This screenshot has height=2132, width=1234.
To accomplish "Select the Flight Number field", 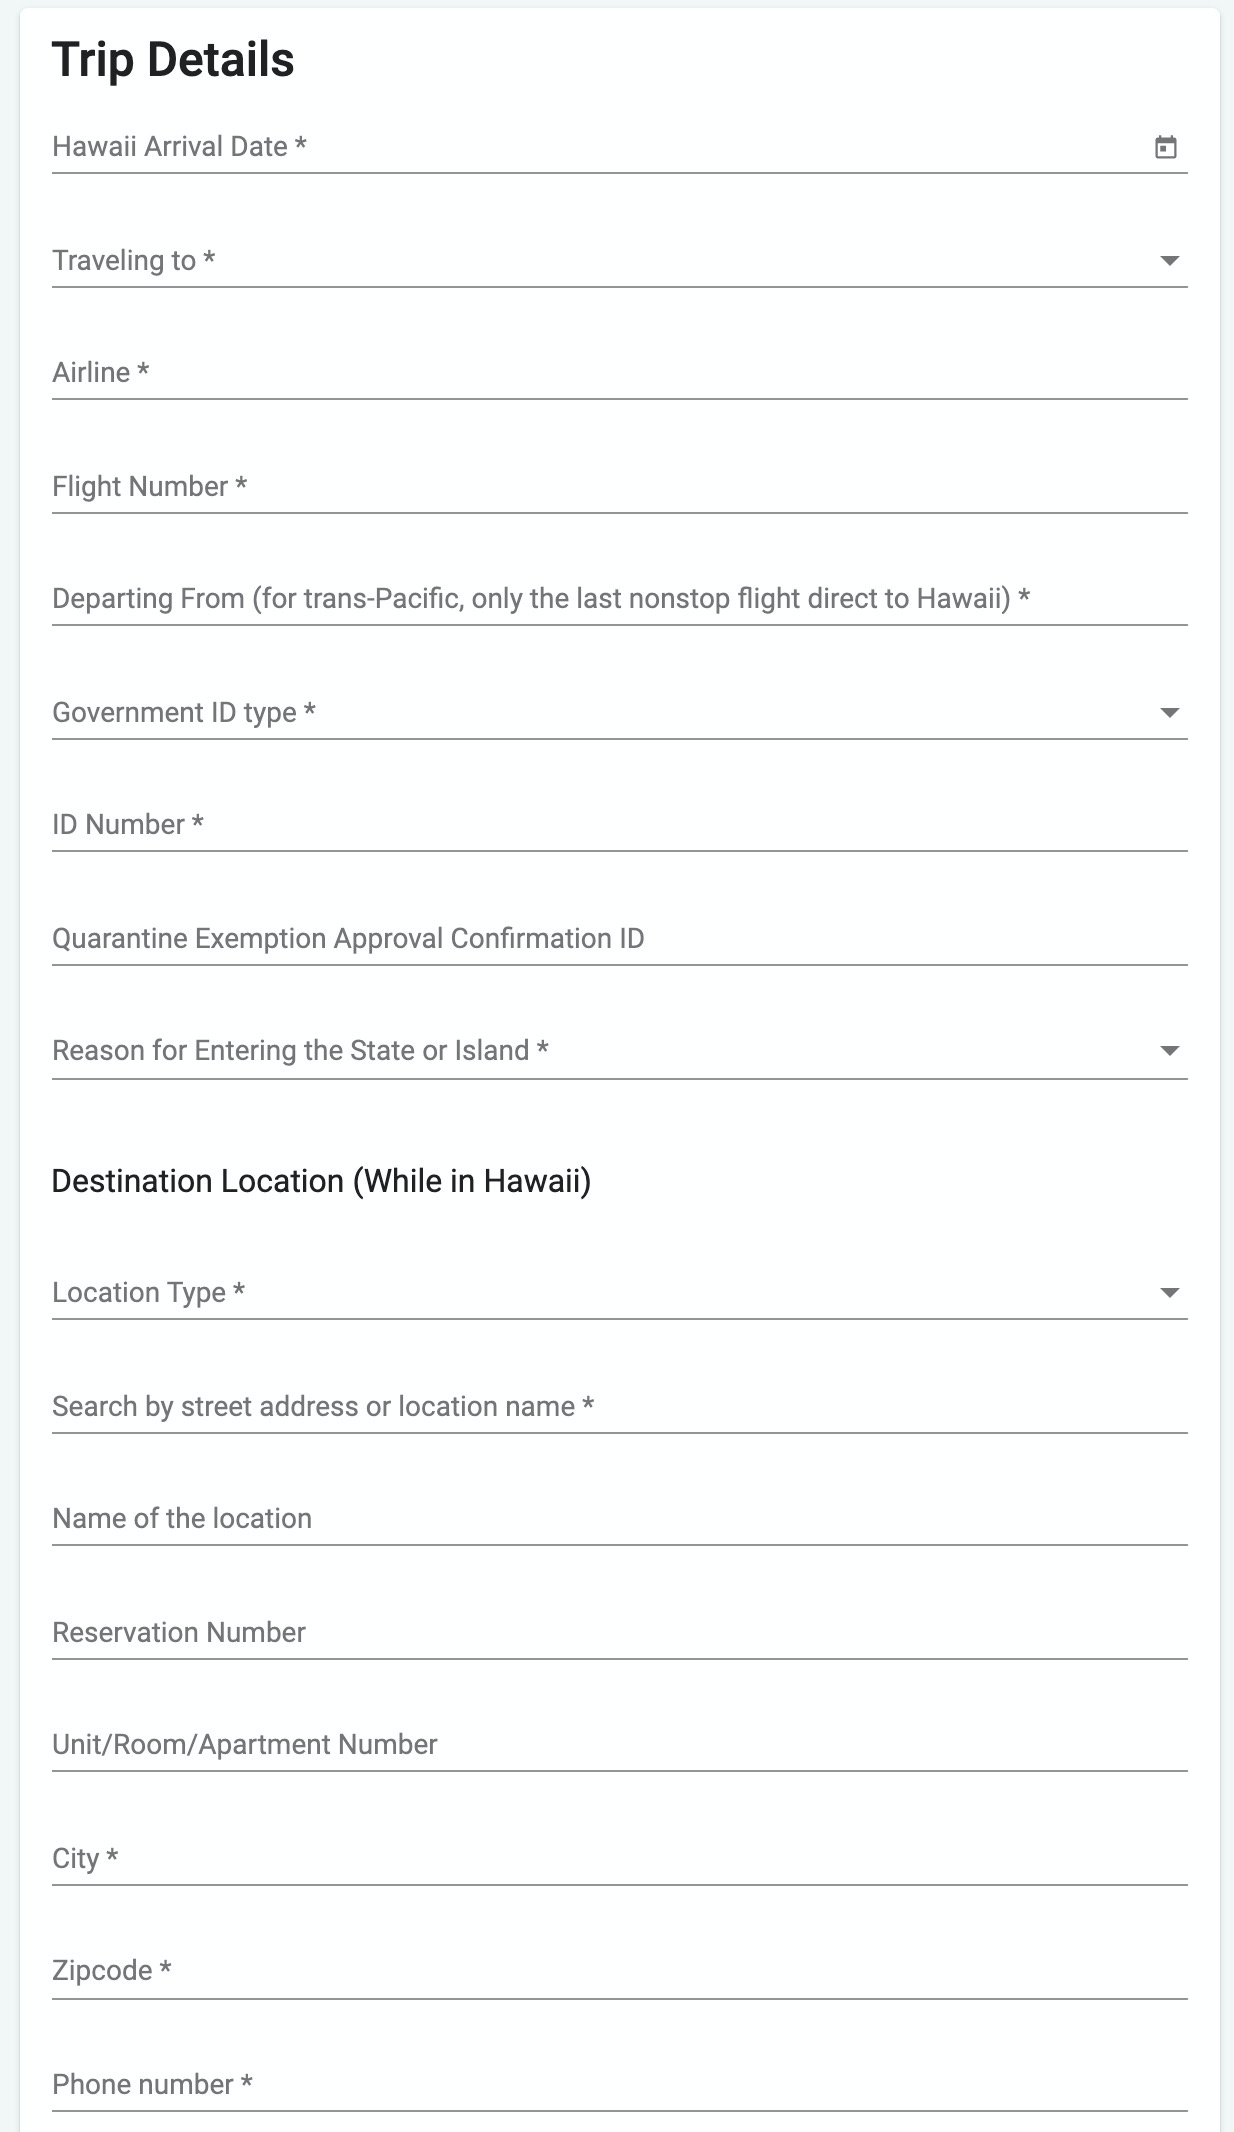I will pos(619,487).
